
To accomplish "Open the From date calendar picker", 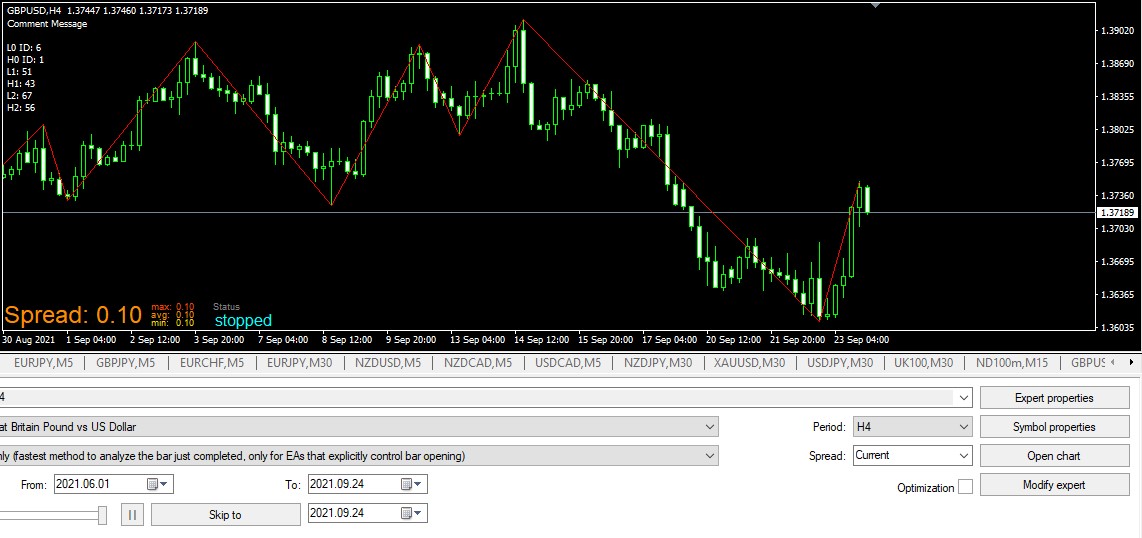I will click(x=158, y=484).
